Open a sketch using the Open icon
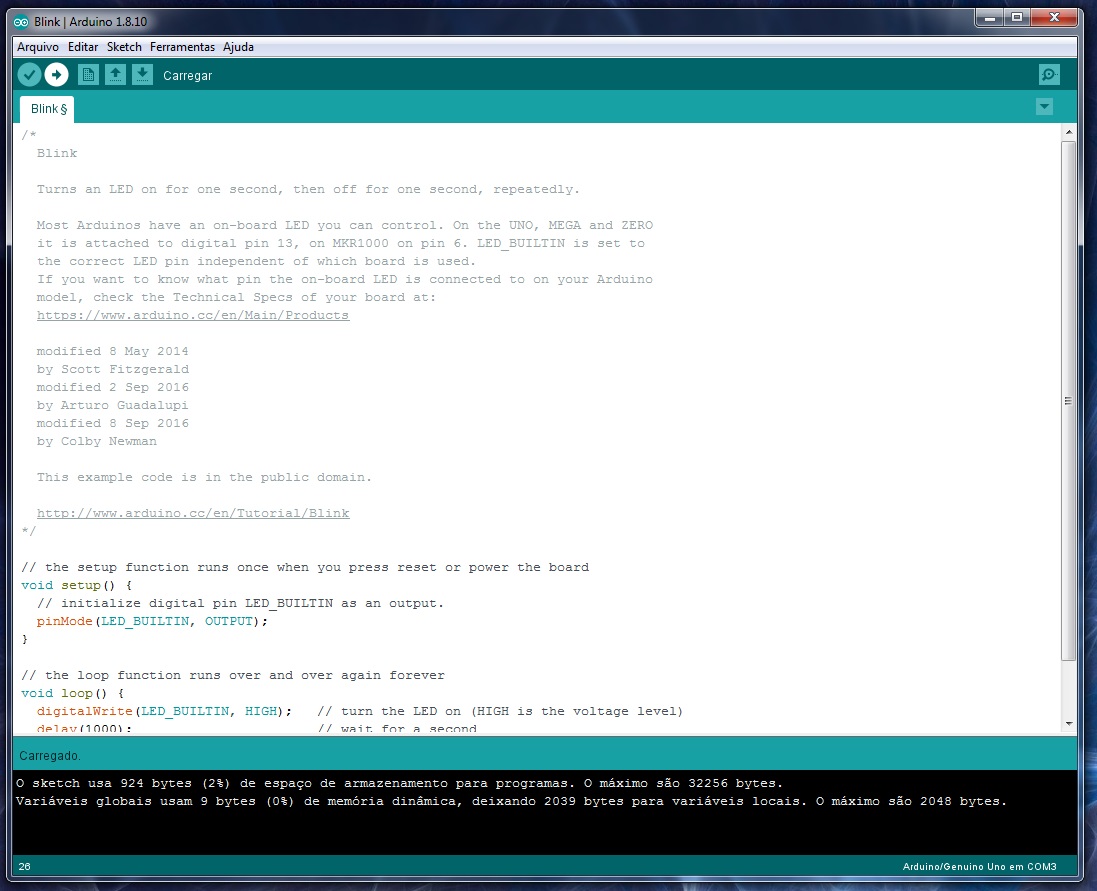 [116, 75]
